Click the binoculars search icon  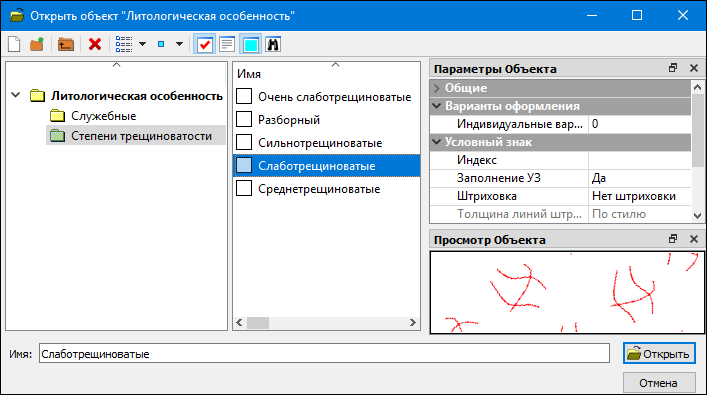(273, 44)
